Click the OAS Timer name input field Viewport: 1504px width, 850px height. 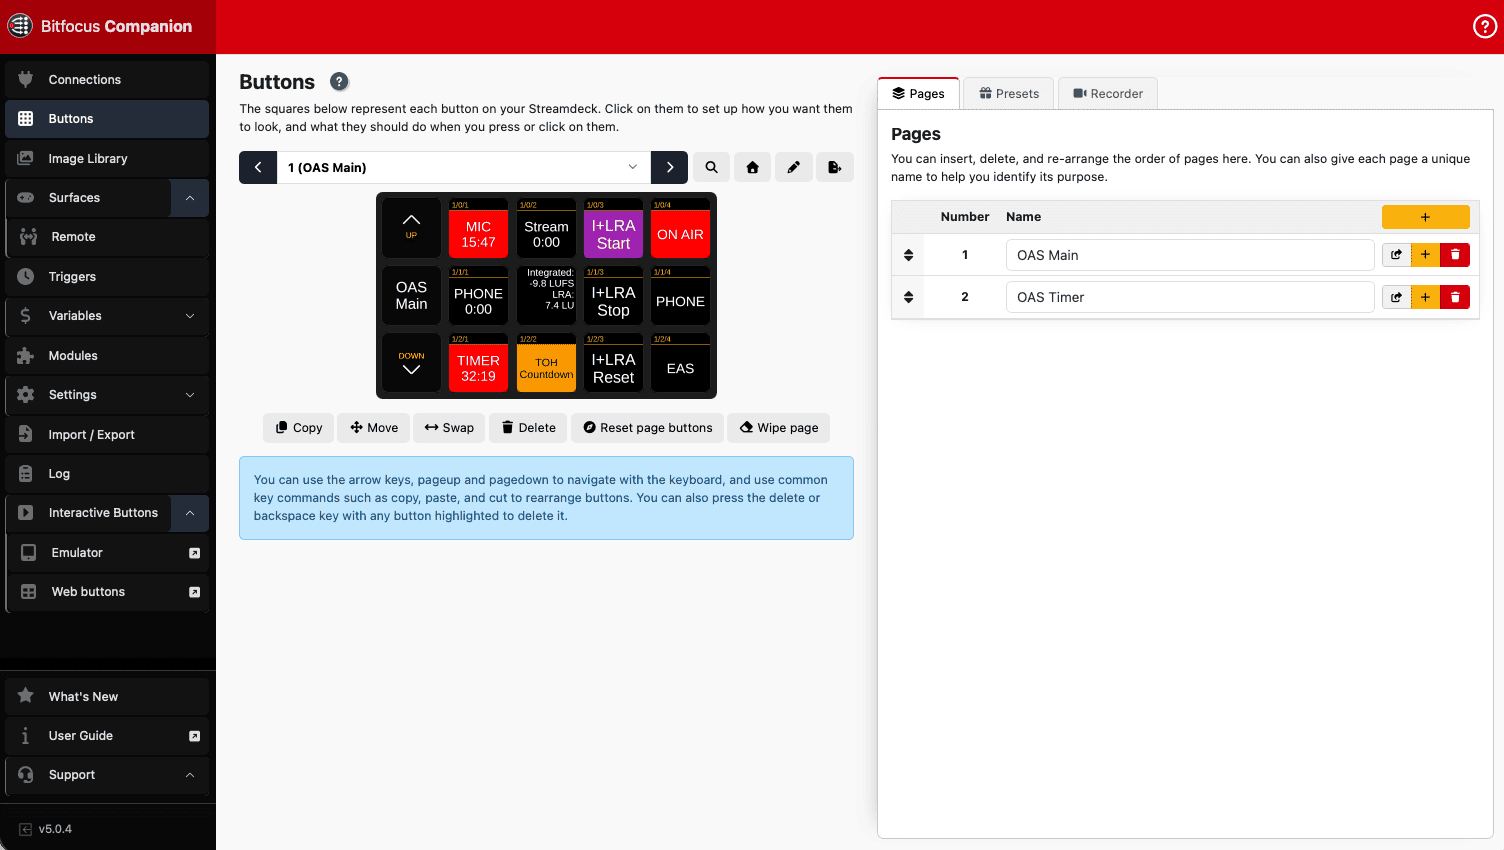(x=1190, y=297)
